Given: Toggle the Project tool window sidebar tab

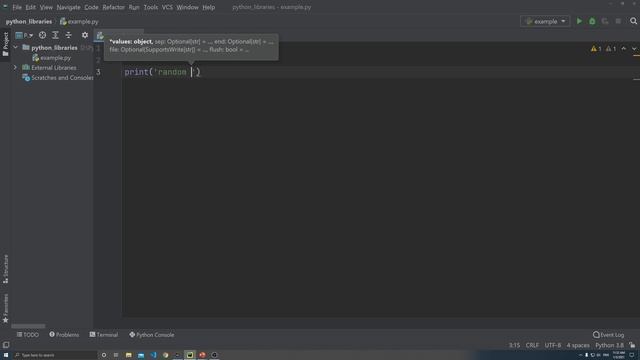Looking at the screenshot, I should (5, 44).
